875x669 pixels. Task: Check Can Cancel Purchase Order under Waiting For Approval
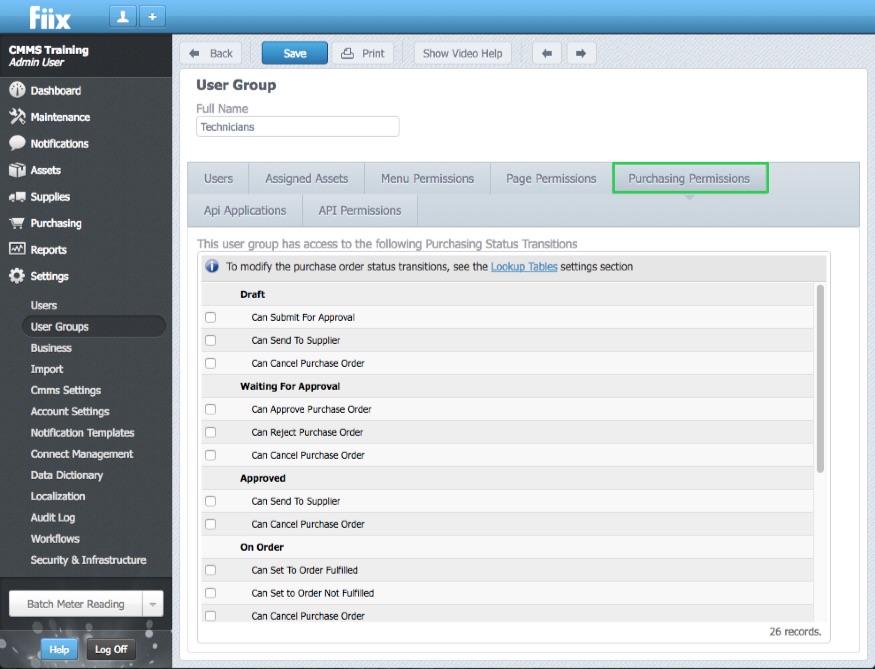[x=210, y=455]
